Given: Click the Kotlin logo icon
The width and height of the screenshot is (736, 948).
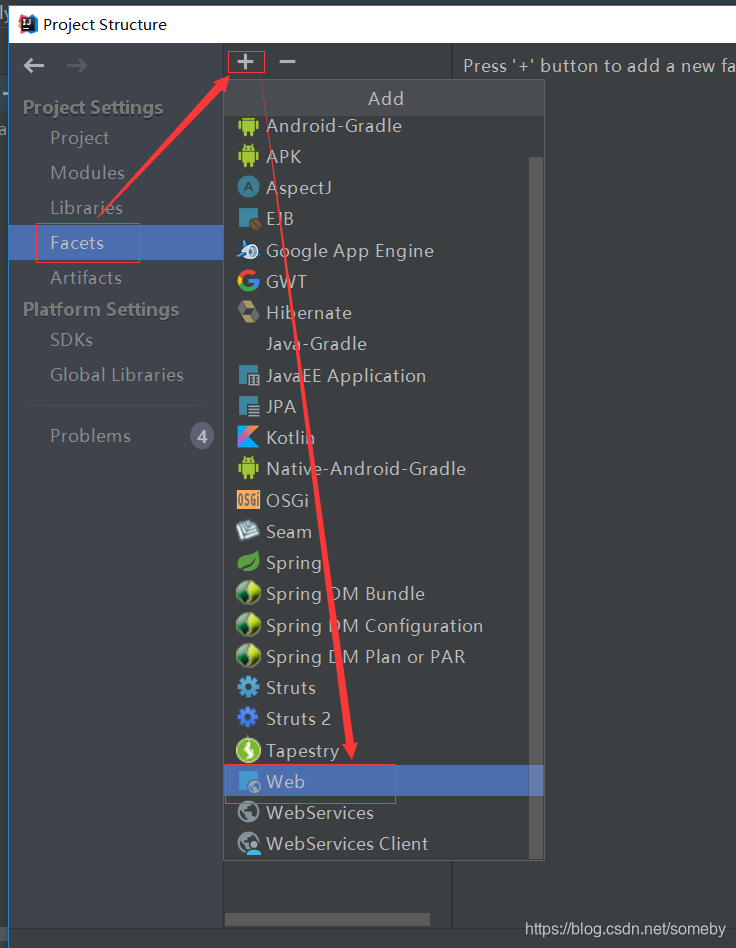Looking at the screenshot, I should [x=248, y=437].
